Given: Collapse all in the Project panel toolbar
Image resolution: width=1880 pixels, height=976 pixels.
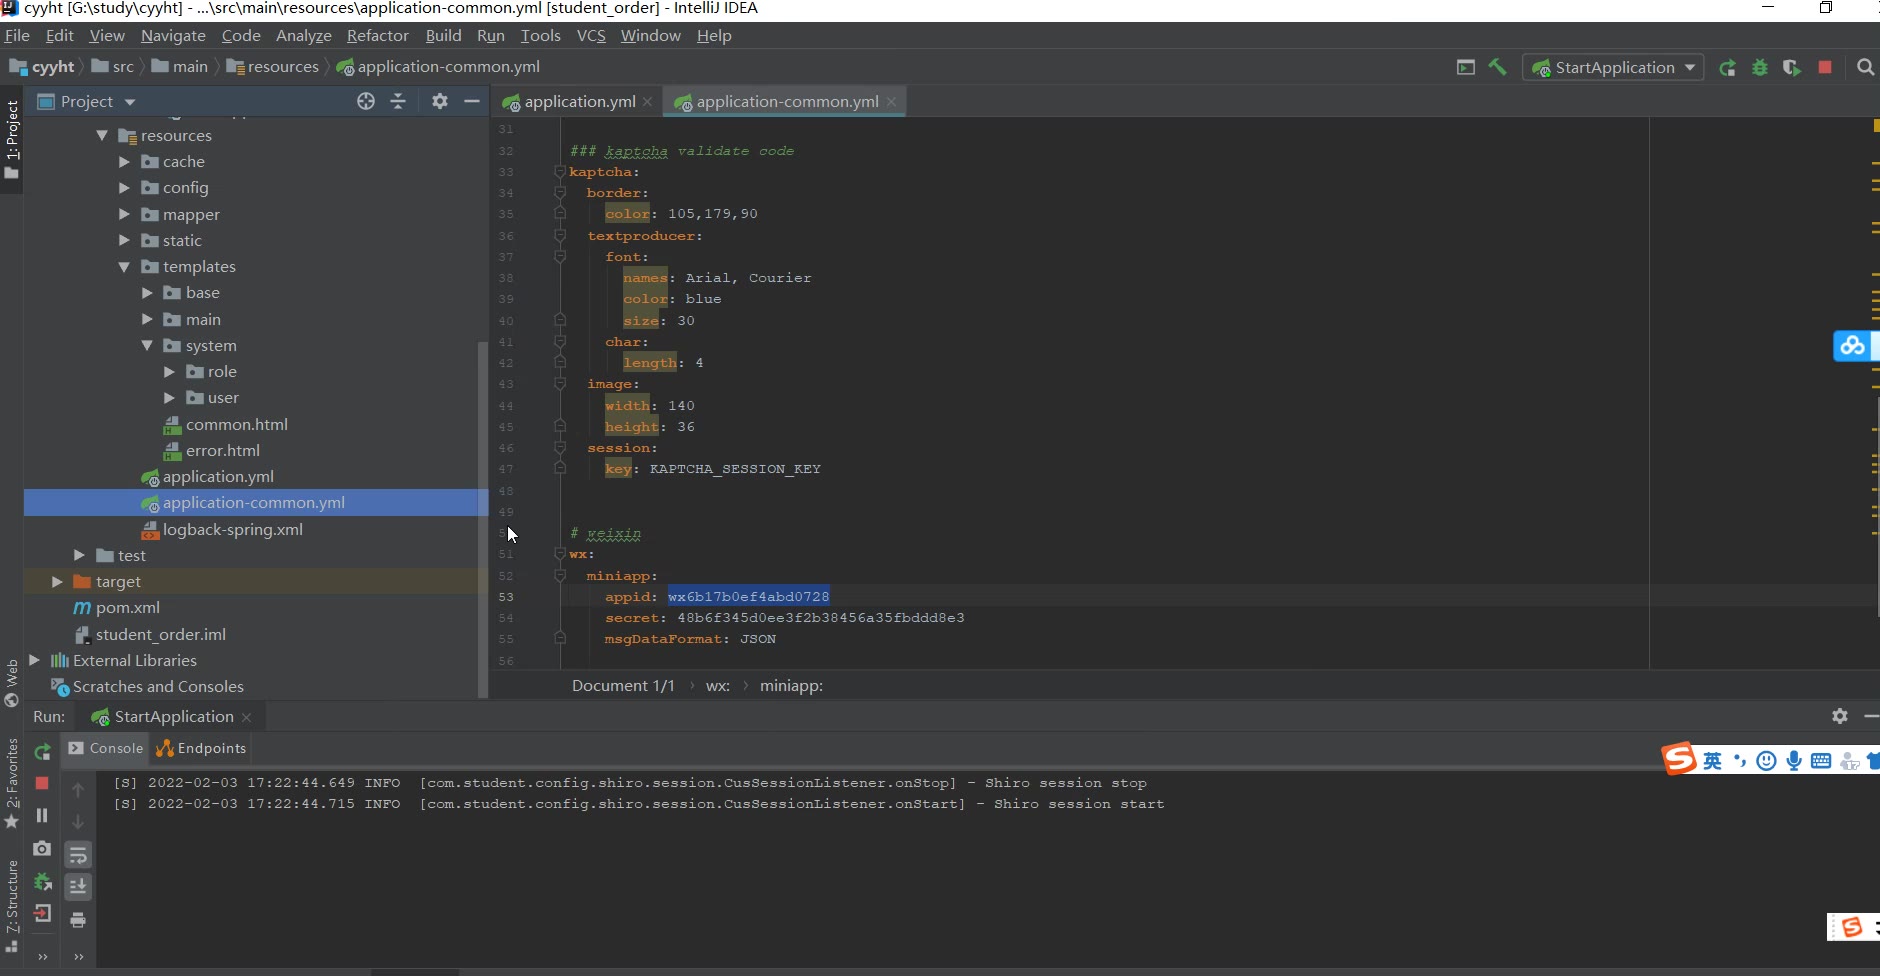Looking at the screenshot, I should point(398,101).
